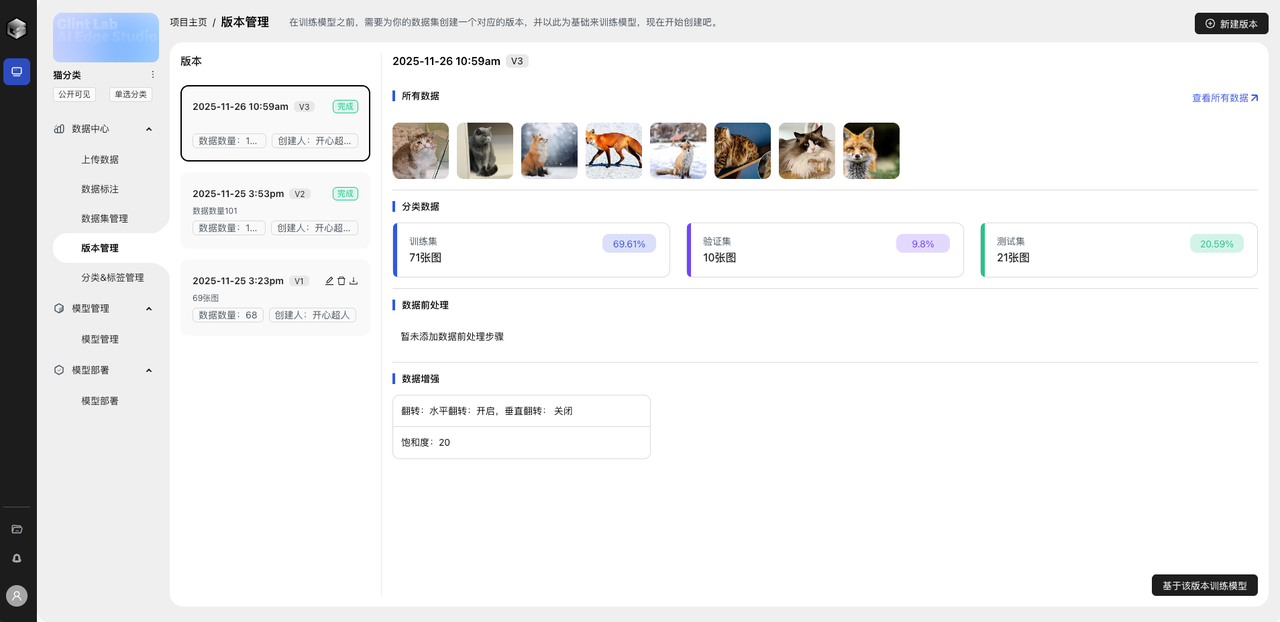Select the workspace monitor icon in sidebar
Image resolution: width=1280 pixels, height=622 pixels.
coord(16,71)
